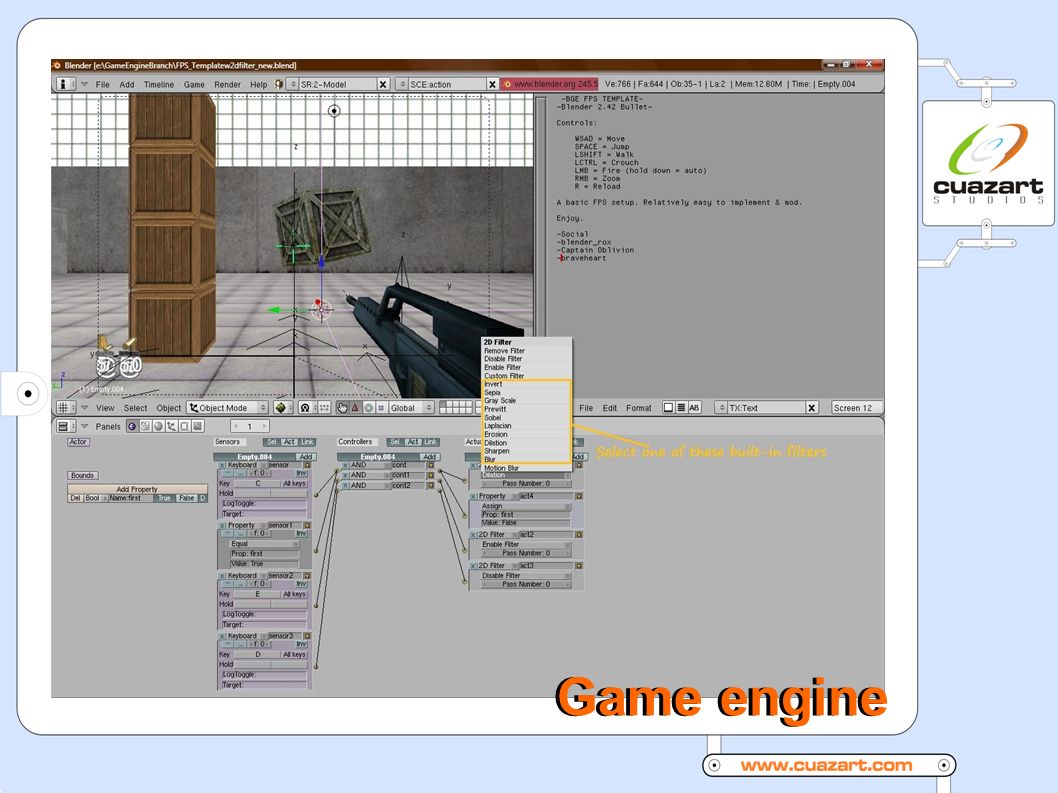
Task: Click All keys on the Key C sensor
Action: pos(294,483)
